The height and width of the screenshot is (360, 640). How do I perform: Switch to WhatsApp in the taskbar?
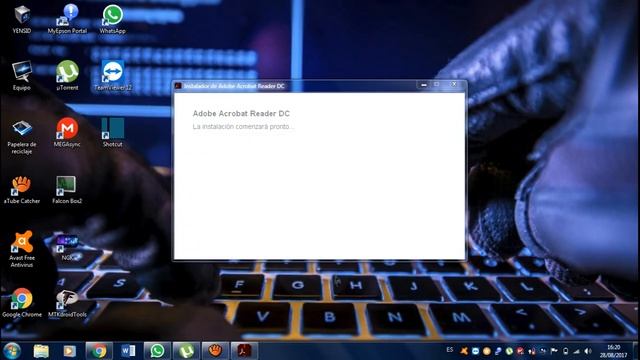157,351
